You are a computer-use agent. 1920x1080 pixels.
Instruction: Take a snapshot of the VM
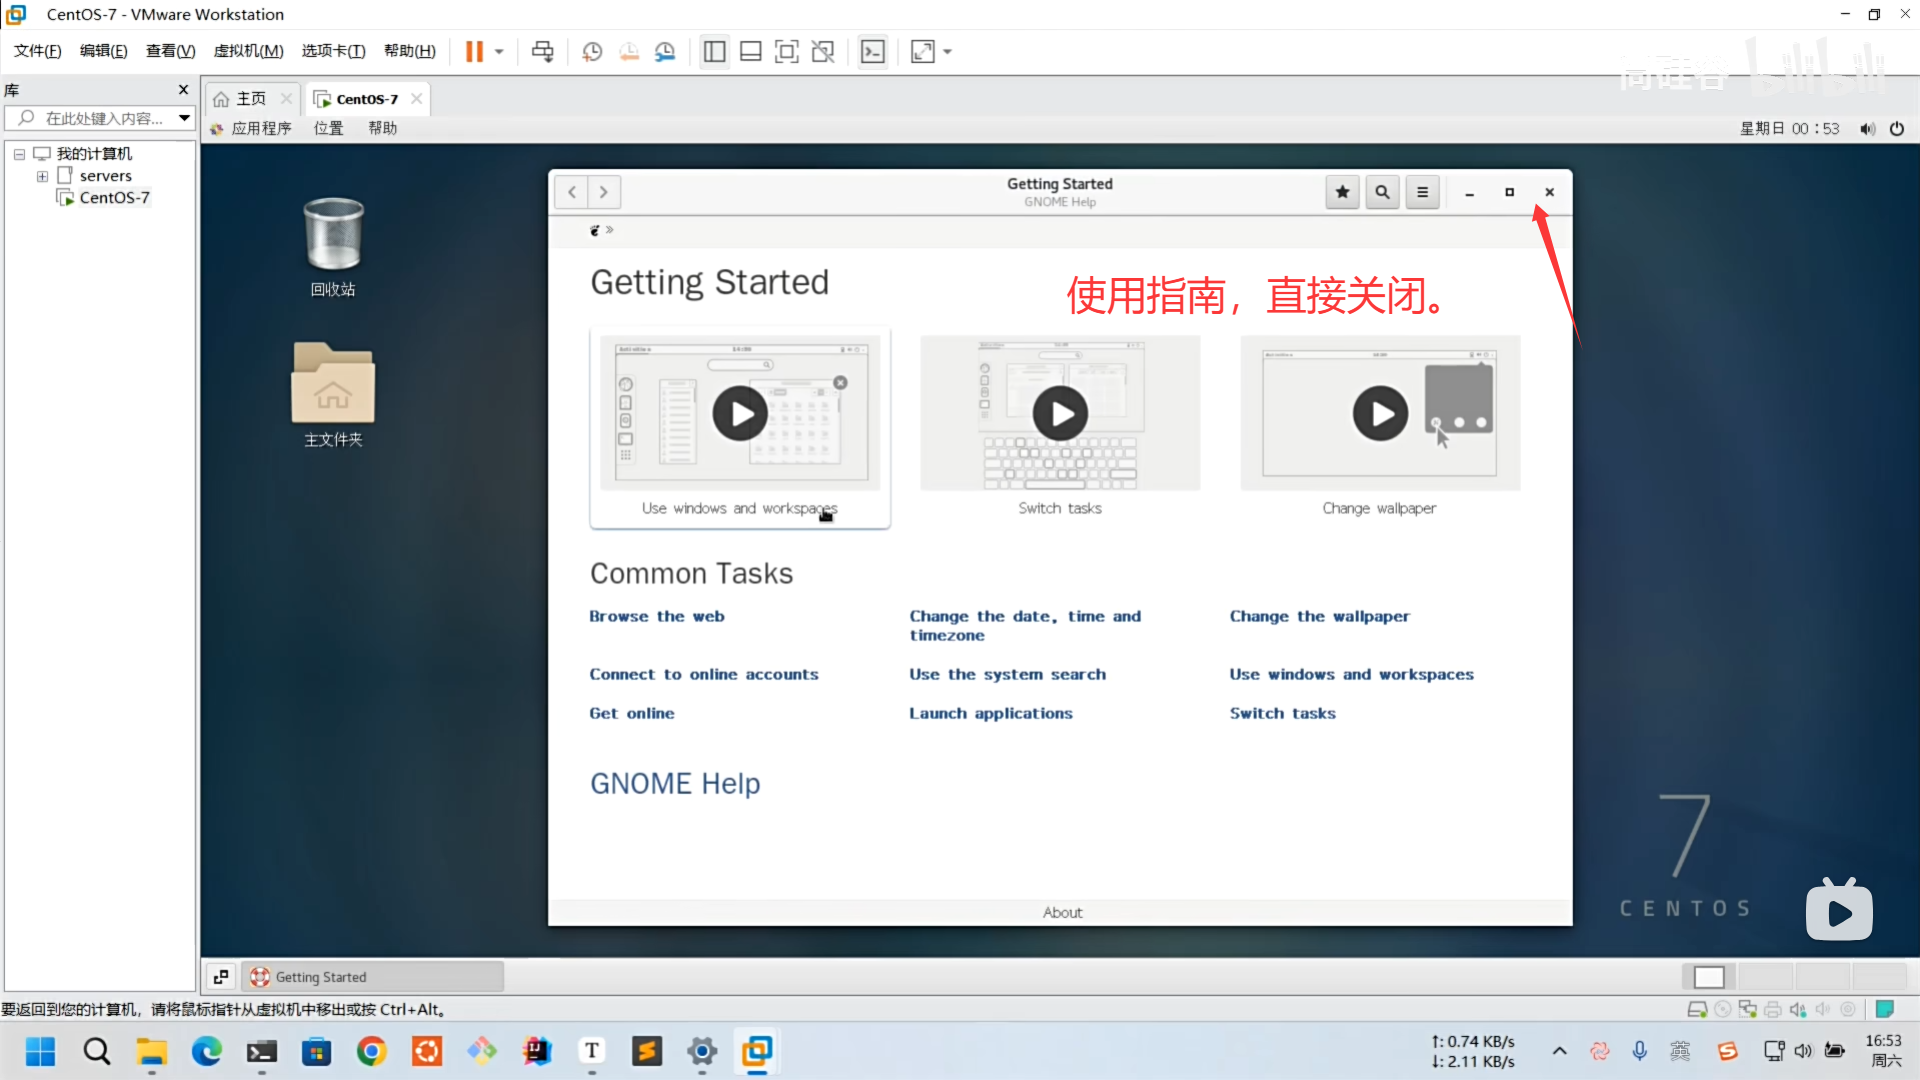(592, 52)
